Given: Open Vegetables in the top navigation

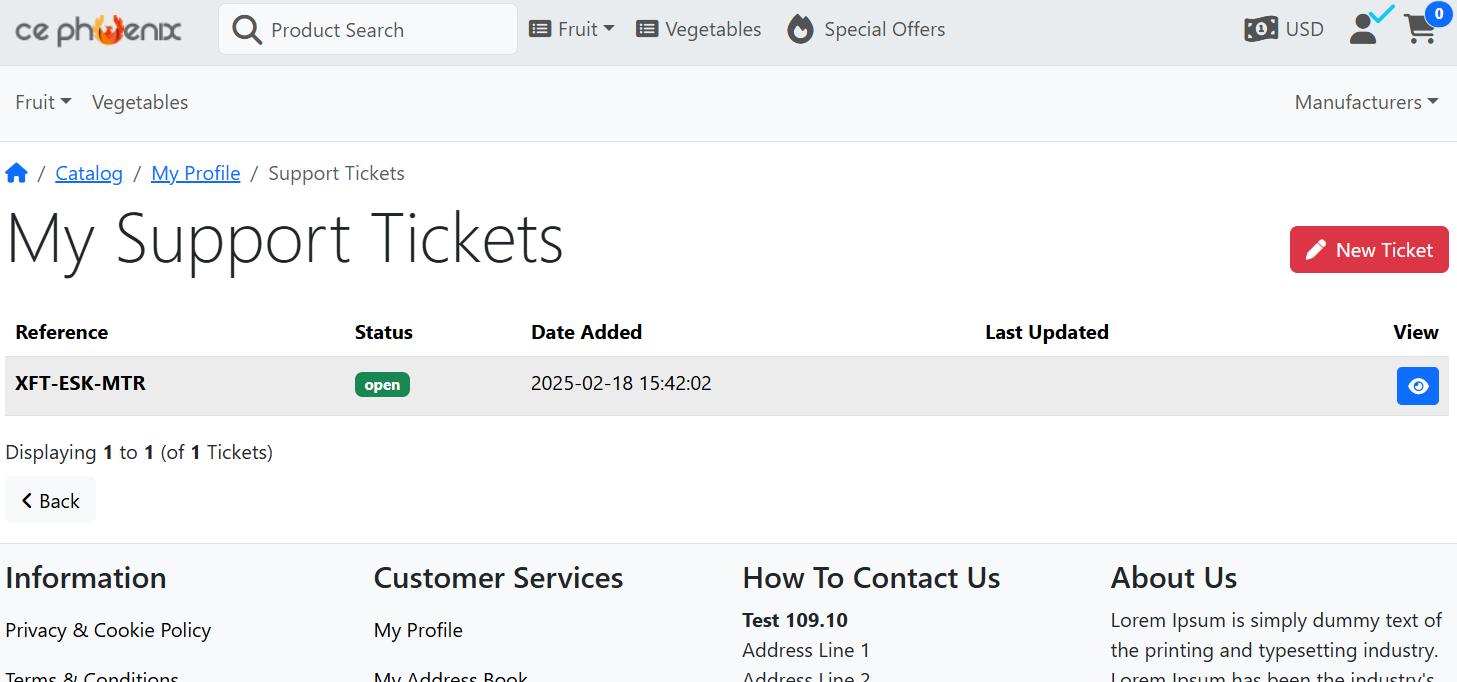Looking at the screenshot, I should point(699,29).
